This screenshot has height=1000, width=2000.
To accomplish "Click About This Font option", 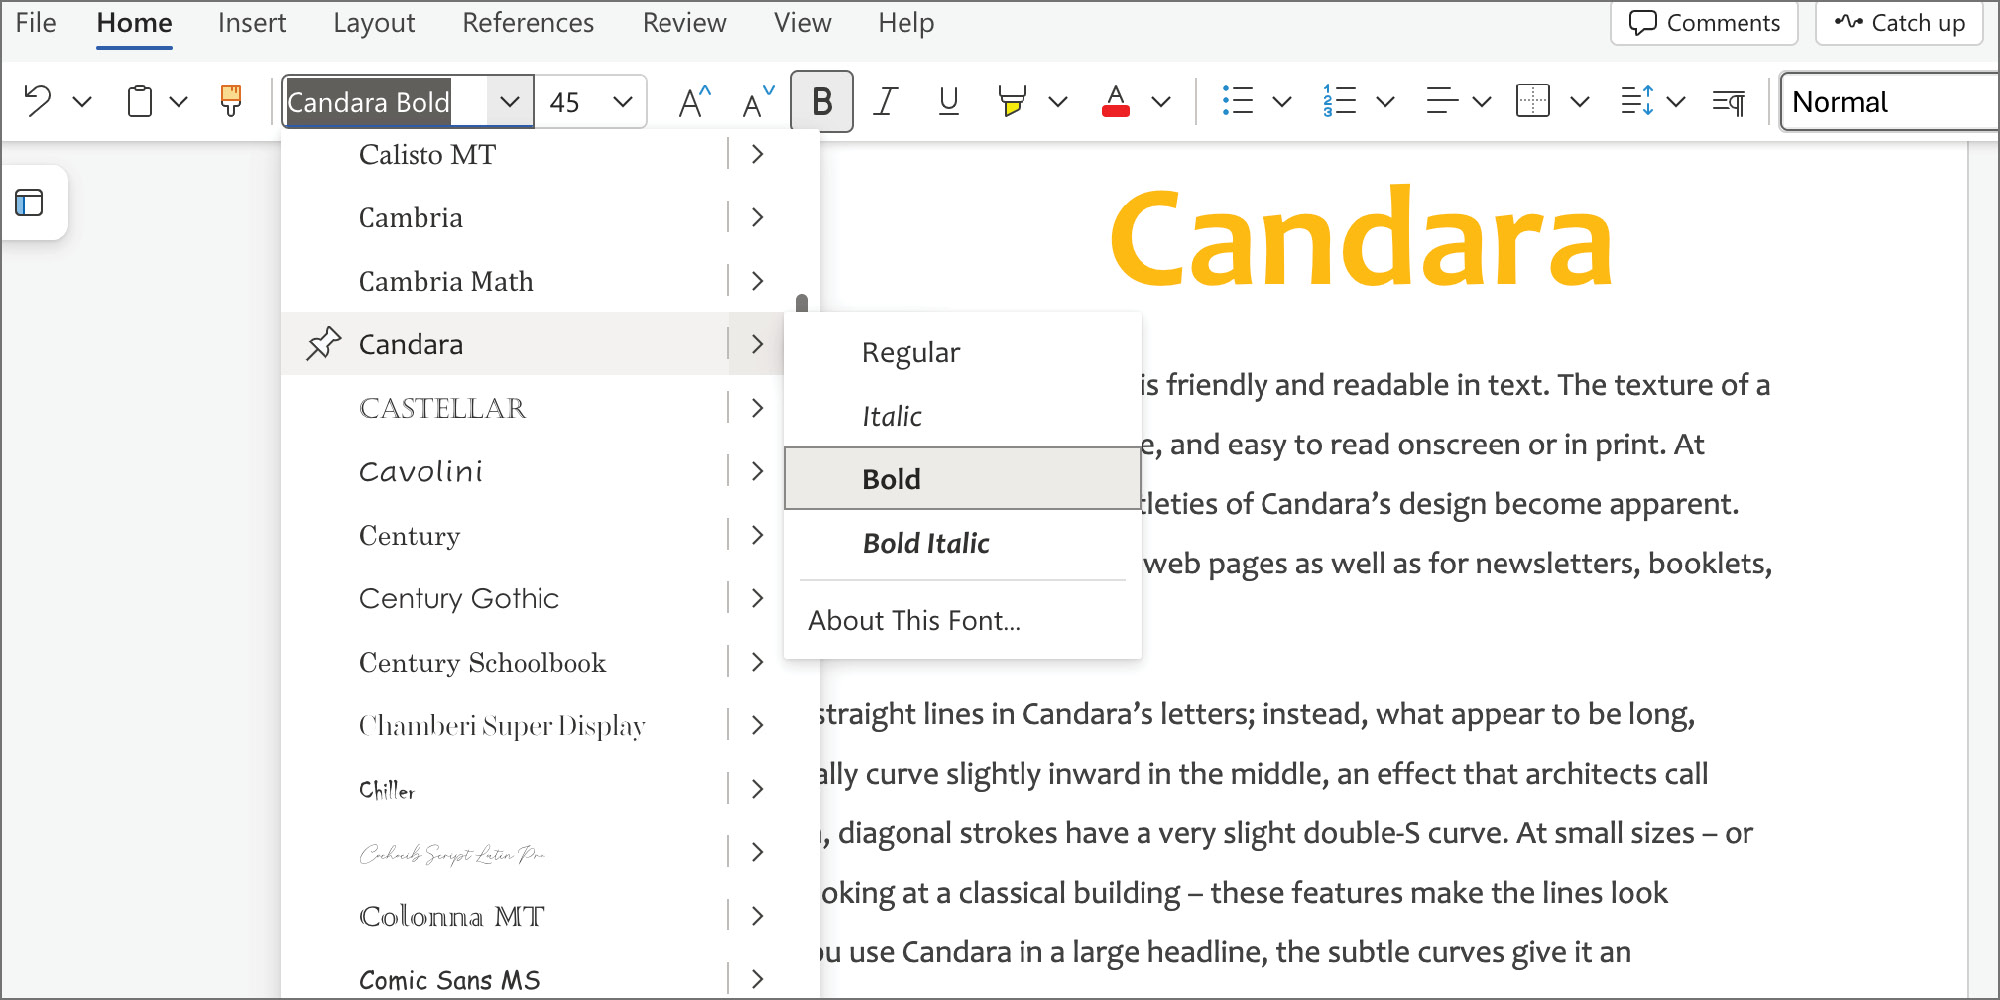I will pyautogui.click(x=914, y=620).
